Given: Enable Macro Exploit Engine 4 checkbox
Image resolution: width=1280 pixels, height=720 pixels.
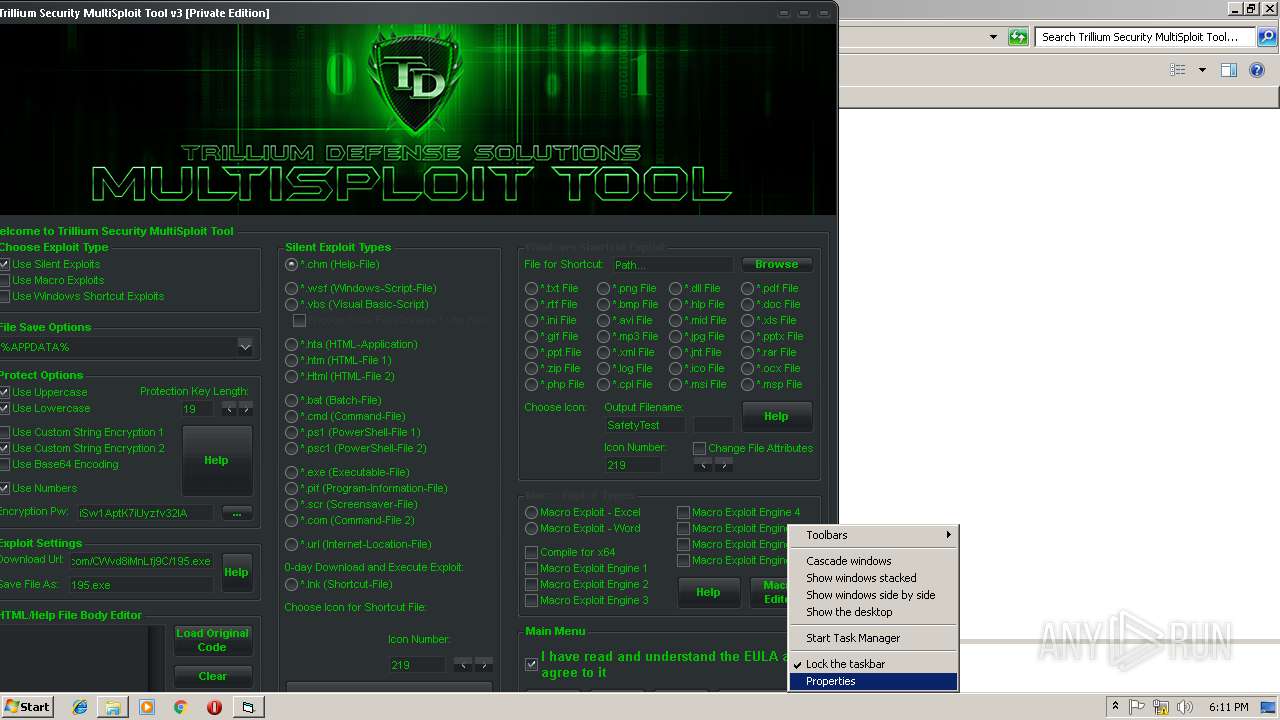Looking at the screenshot, I should point(683,512).
